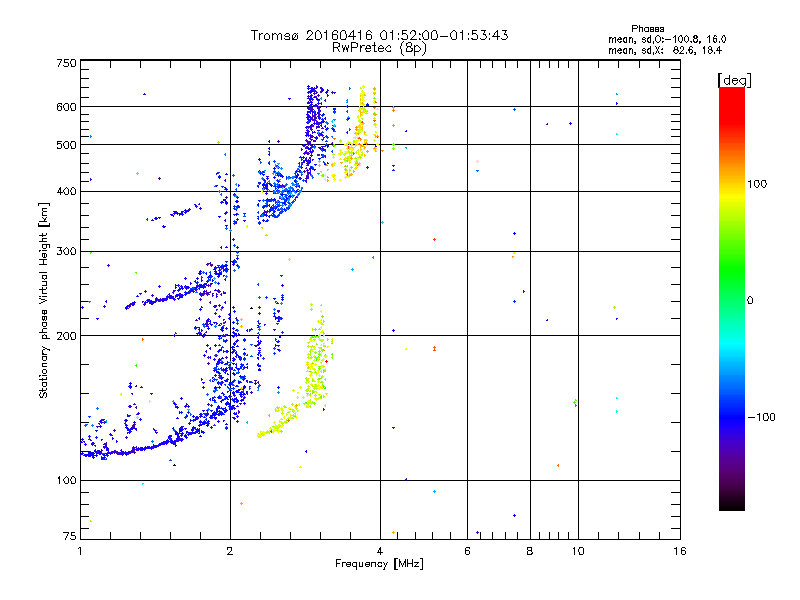
Task: Click the 4 MHz x-axis tick label
Action: click(380, 551)
